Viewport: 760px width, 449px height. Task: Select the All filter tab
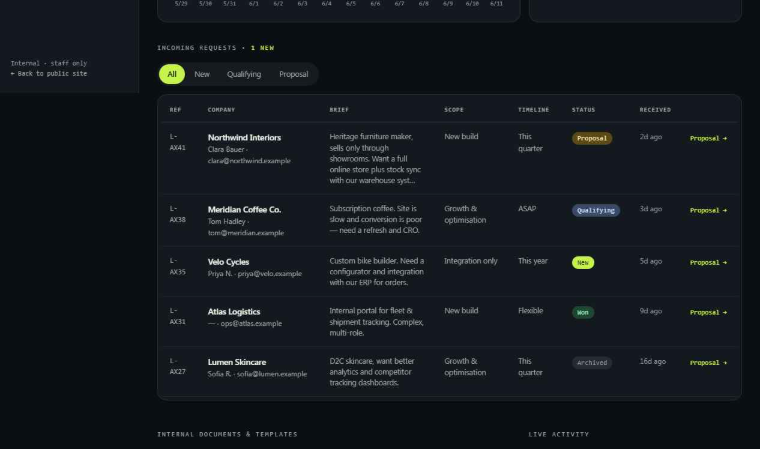point(172,74)
